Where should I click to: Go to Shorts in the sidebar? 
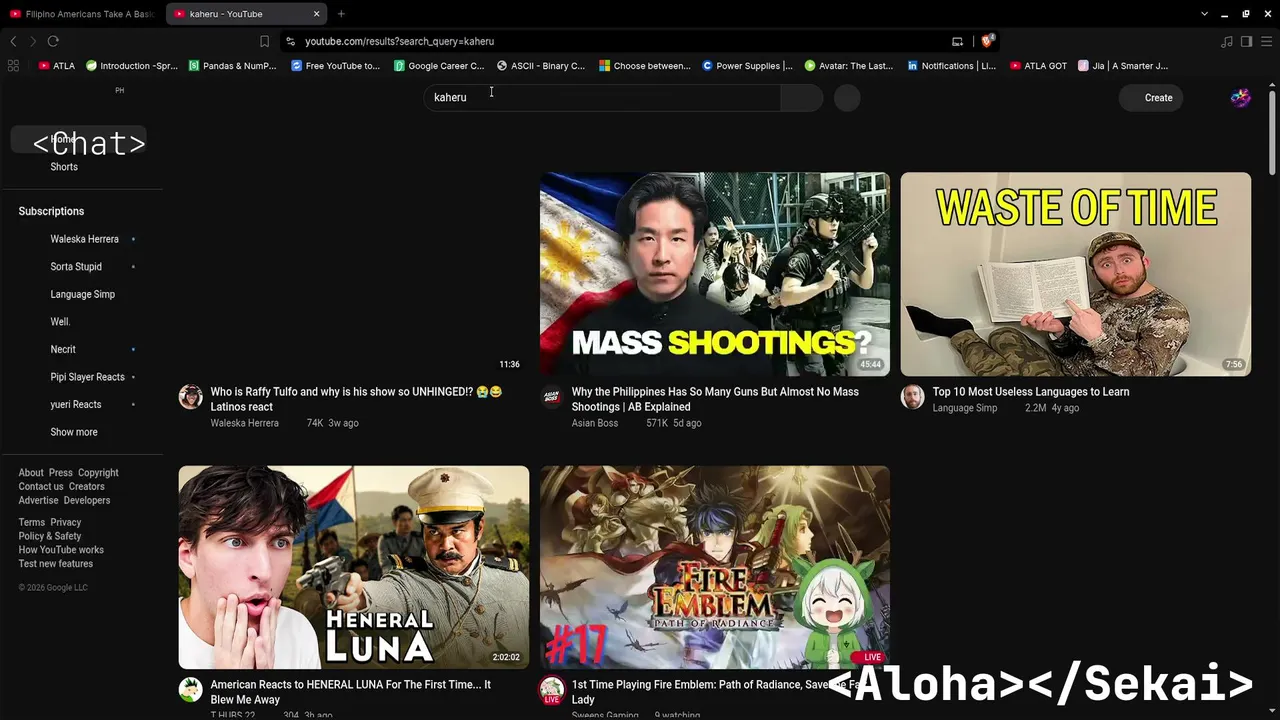coord(64,167)
